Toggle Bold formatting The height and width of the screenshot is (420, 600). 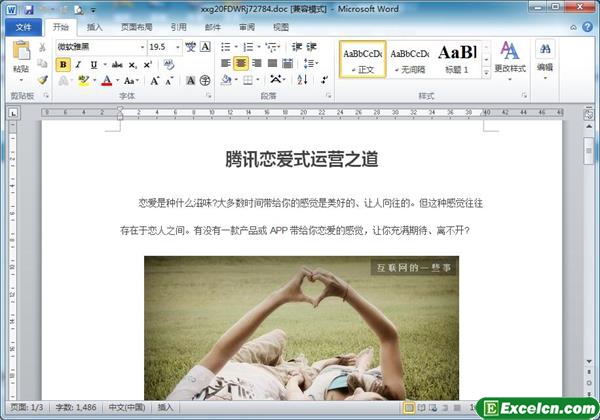[63, 65]
